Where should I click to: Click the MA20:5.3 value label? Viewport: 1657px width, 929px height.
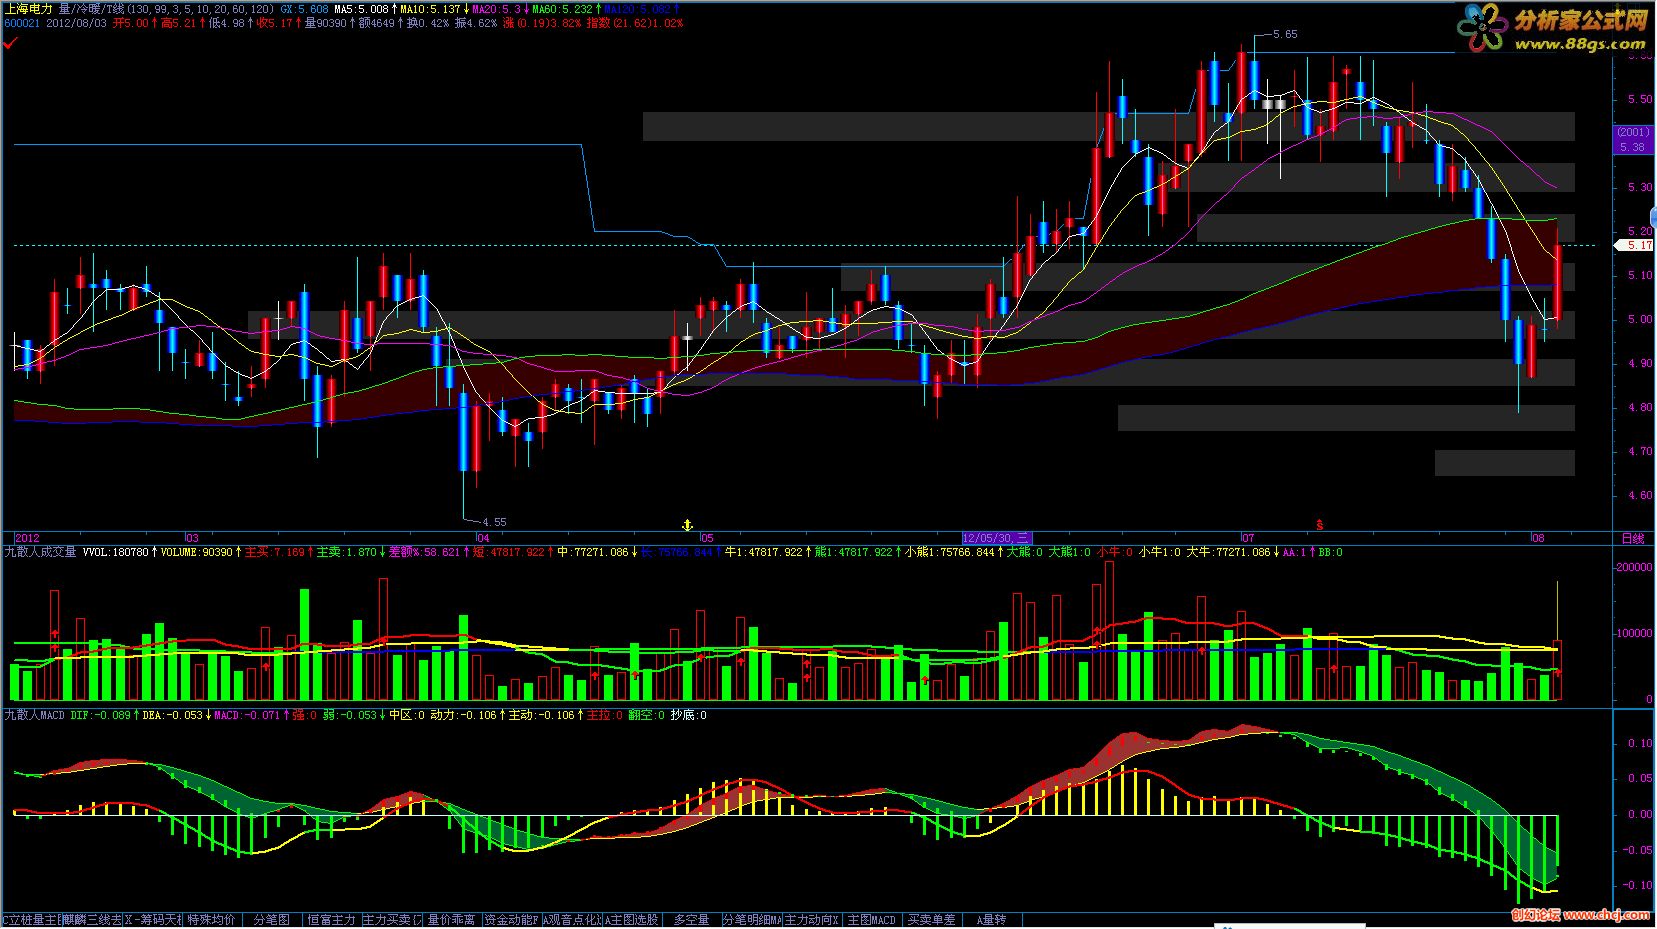[x=495, y=8]
